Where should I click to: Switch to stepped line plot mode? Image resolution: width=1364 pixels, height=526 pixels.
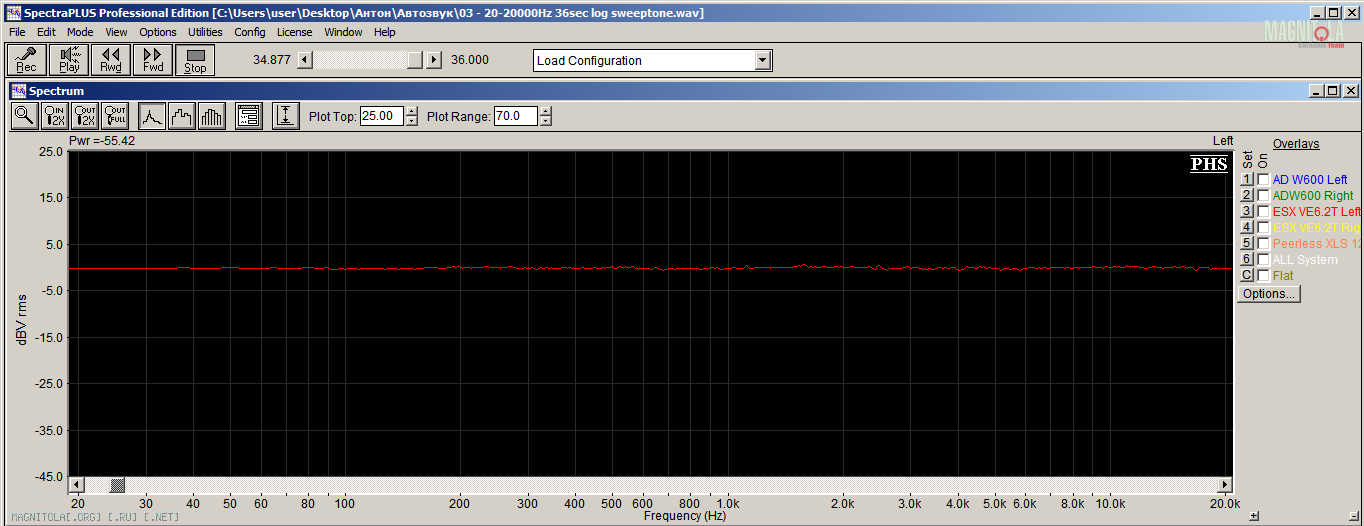tap(182, 116)
